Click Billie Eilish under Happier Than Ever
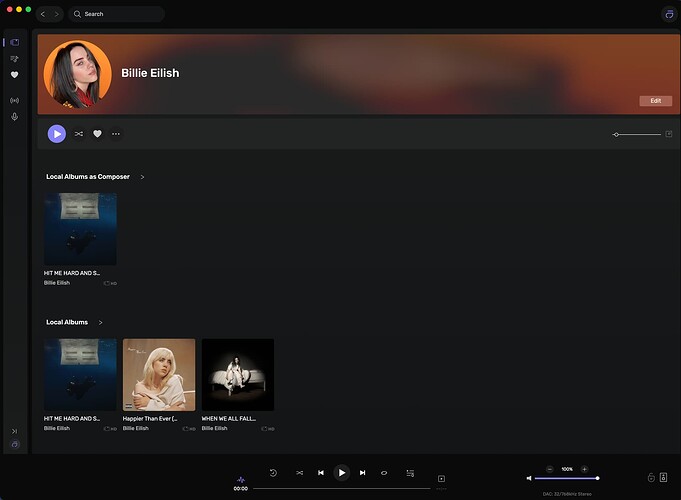The height and width of the screenshot is (500, 681). 136,428
